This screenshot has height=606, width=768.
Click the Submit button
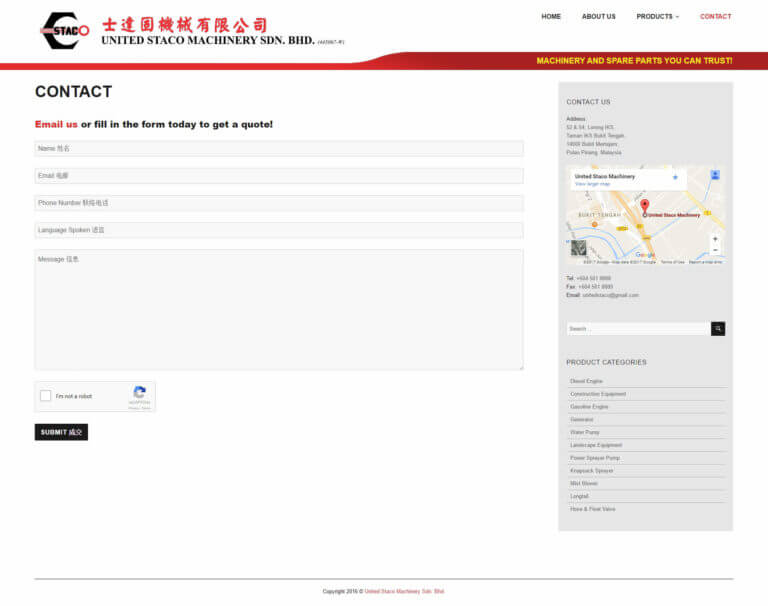(61, 432)
